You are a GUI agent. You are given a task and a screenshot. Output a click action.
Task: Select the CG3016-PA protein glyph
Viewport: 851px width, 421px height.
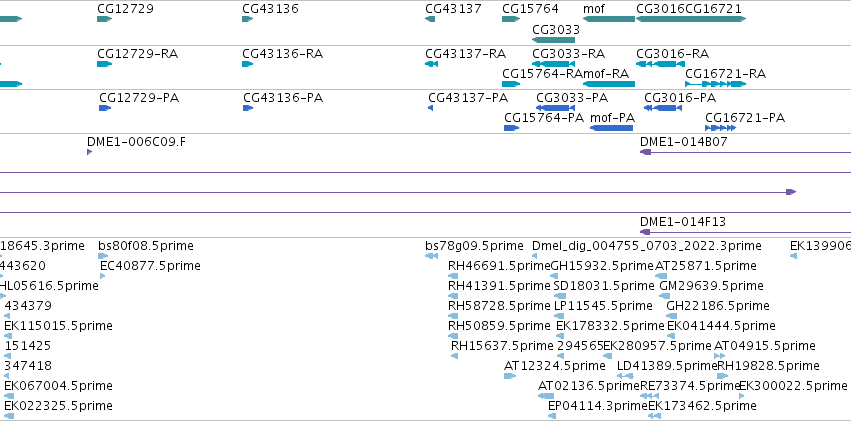tap(663, 108)
